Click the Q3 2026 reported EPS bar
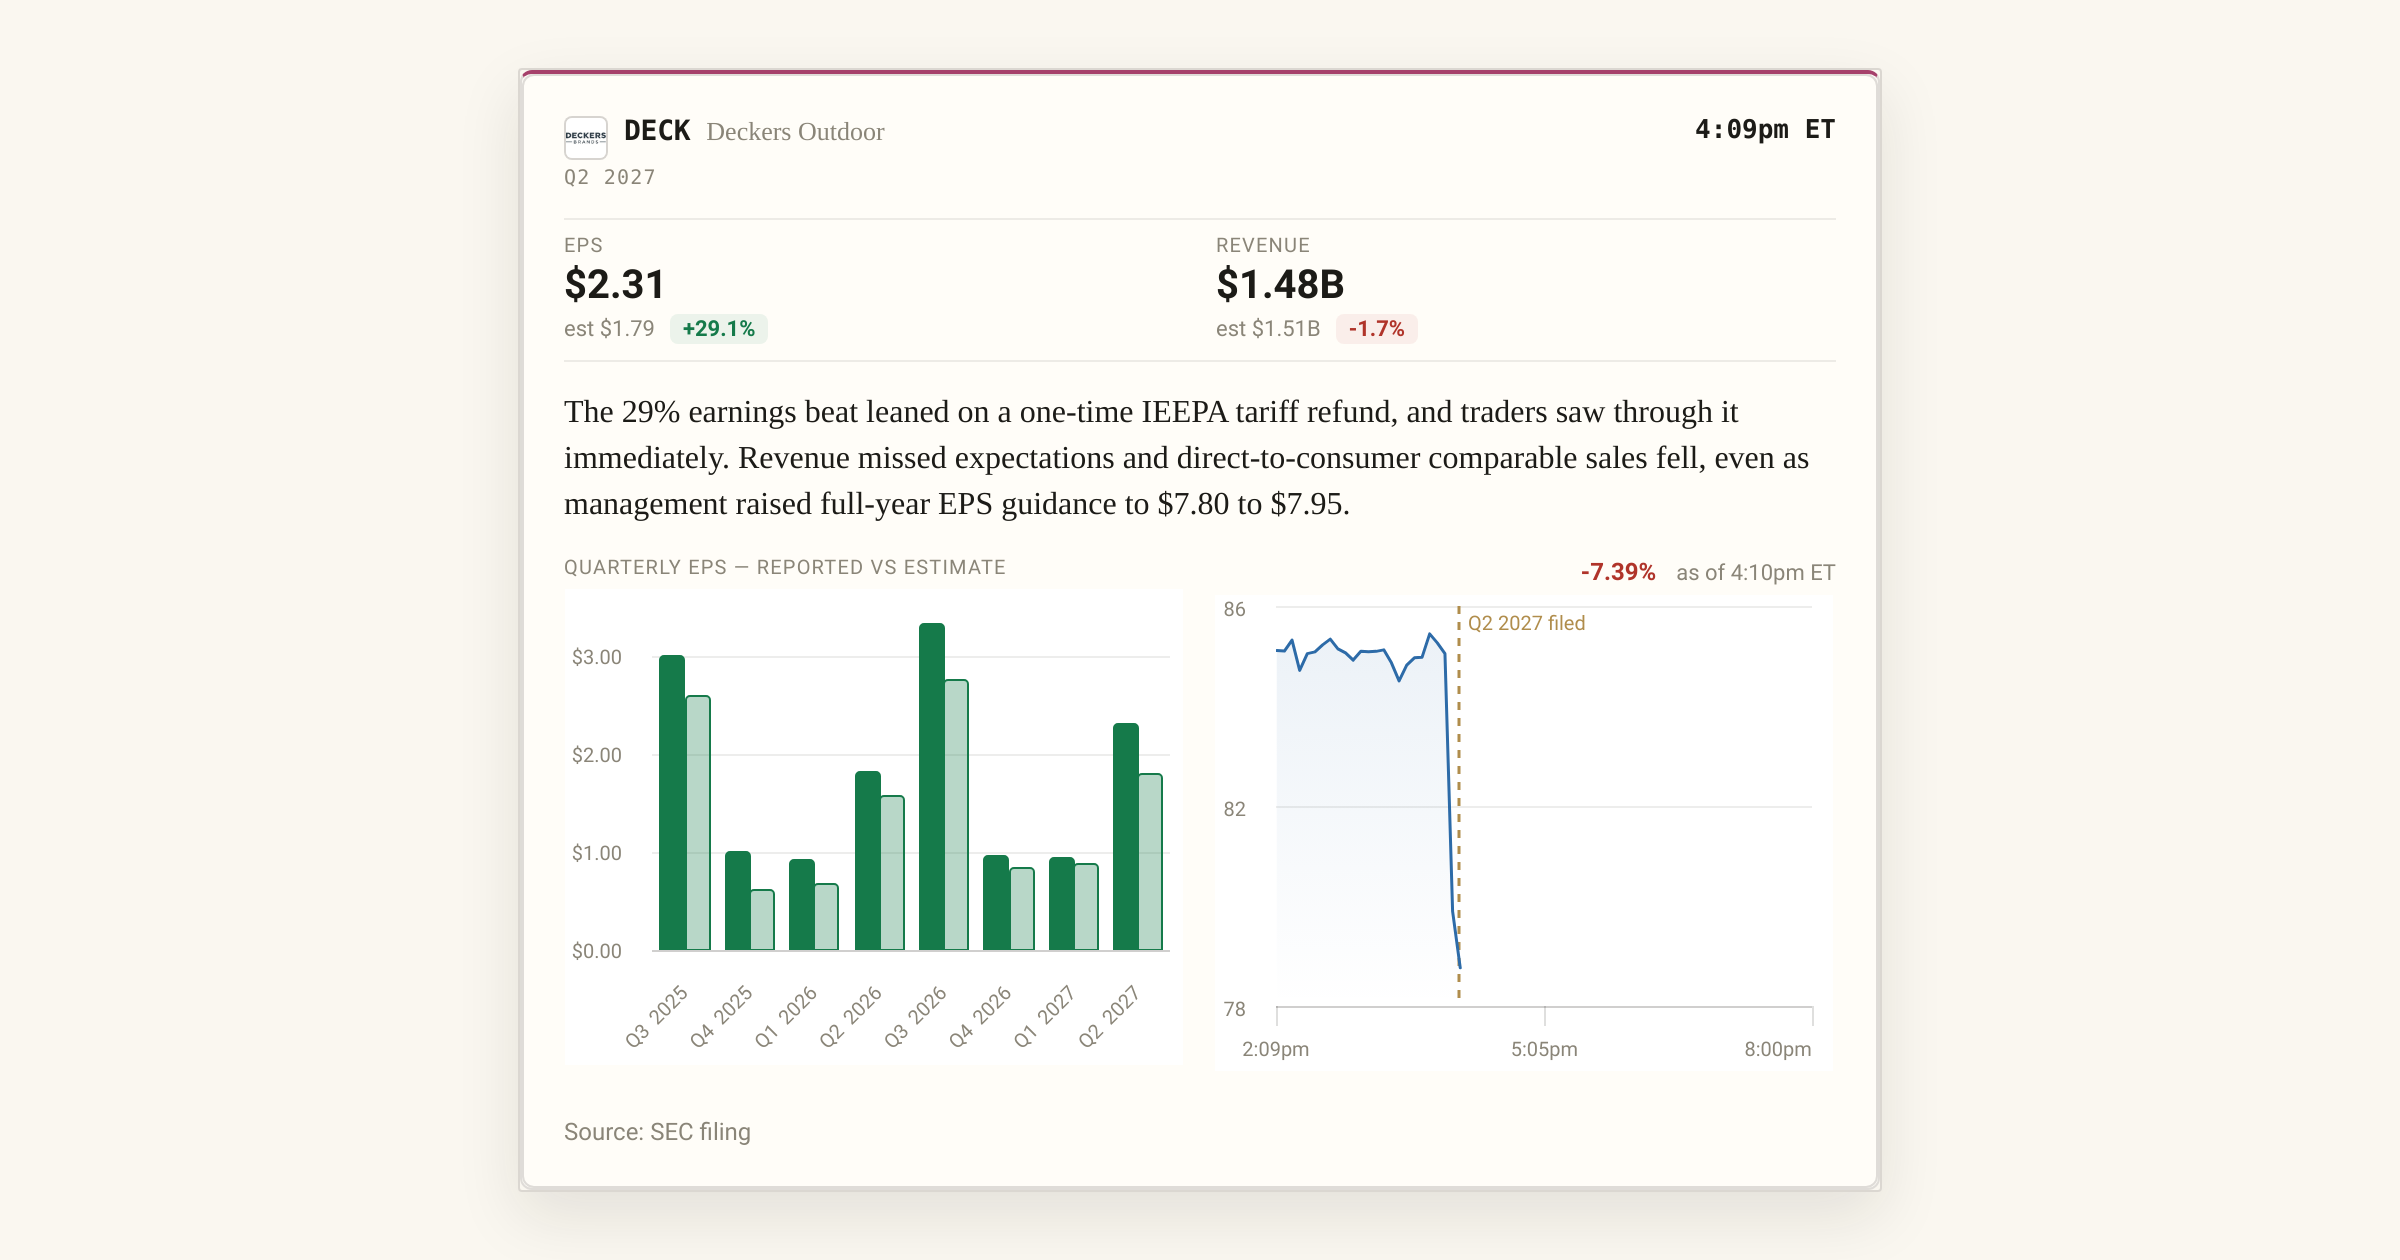This screenshot has width=2400, height=1260. pyautogui.click(x=932, y=787)
